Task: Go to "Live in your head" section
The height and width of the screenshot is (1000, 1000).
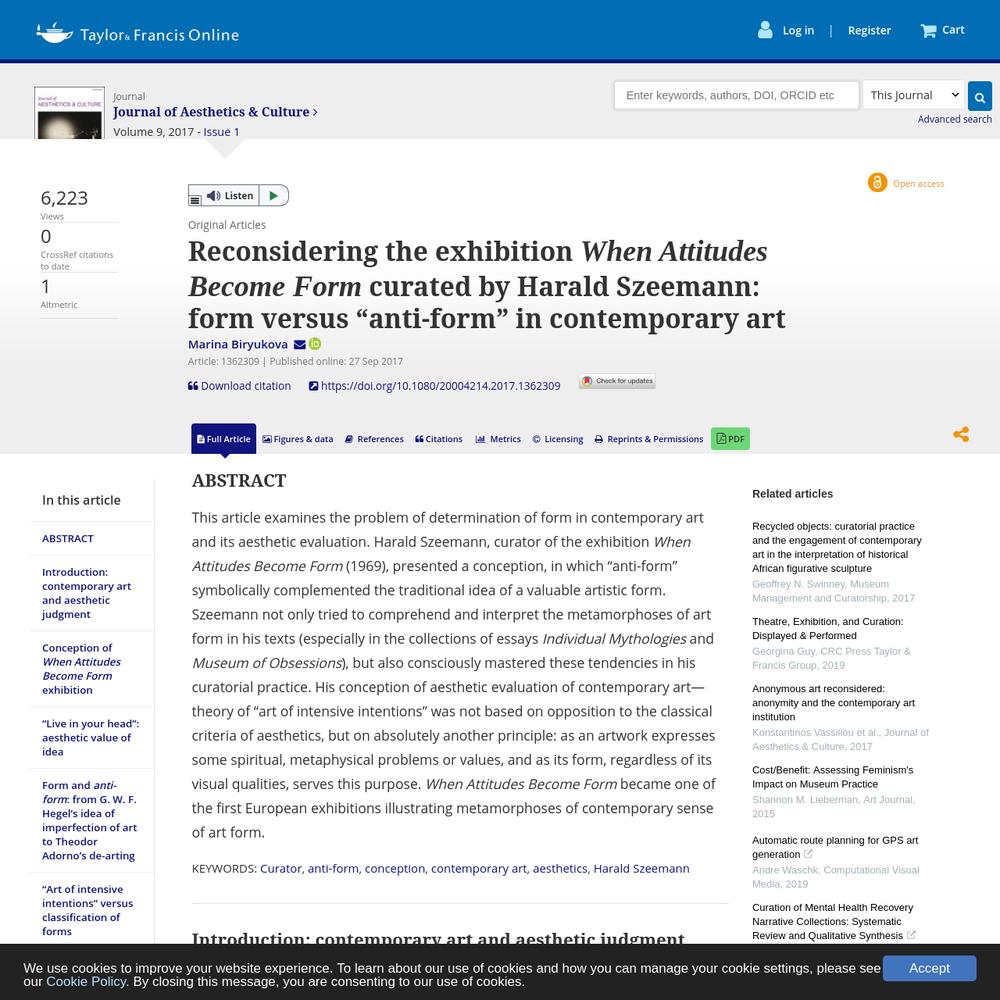Action: coord(91,738)
